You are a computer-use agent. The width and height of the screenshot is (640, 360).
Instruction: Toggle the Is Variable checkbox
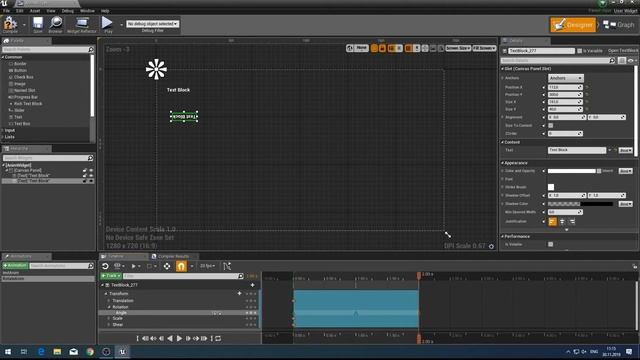580,51
